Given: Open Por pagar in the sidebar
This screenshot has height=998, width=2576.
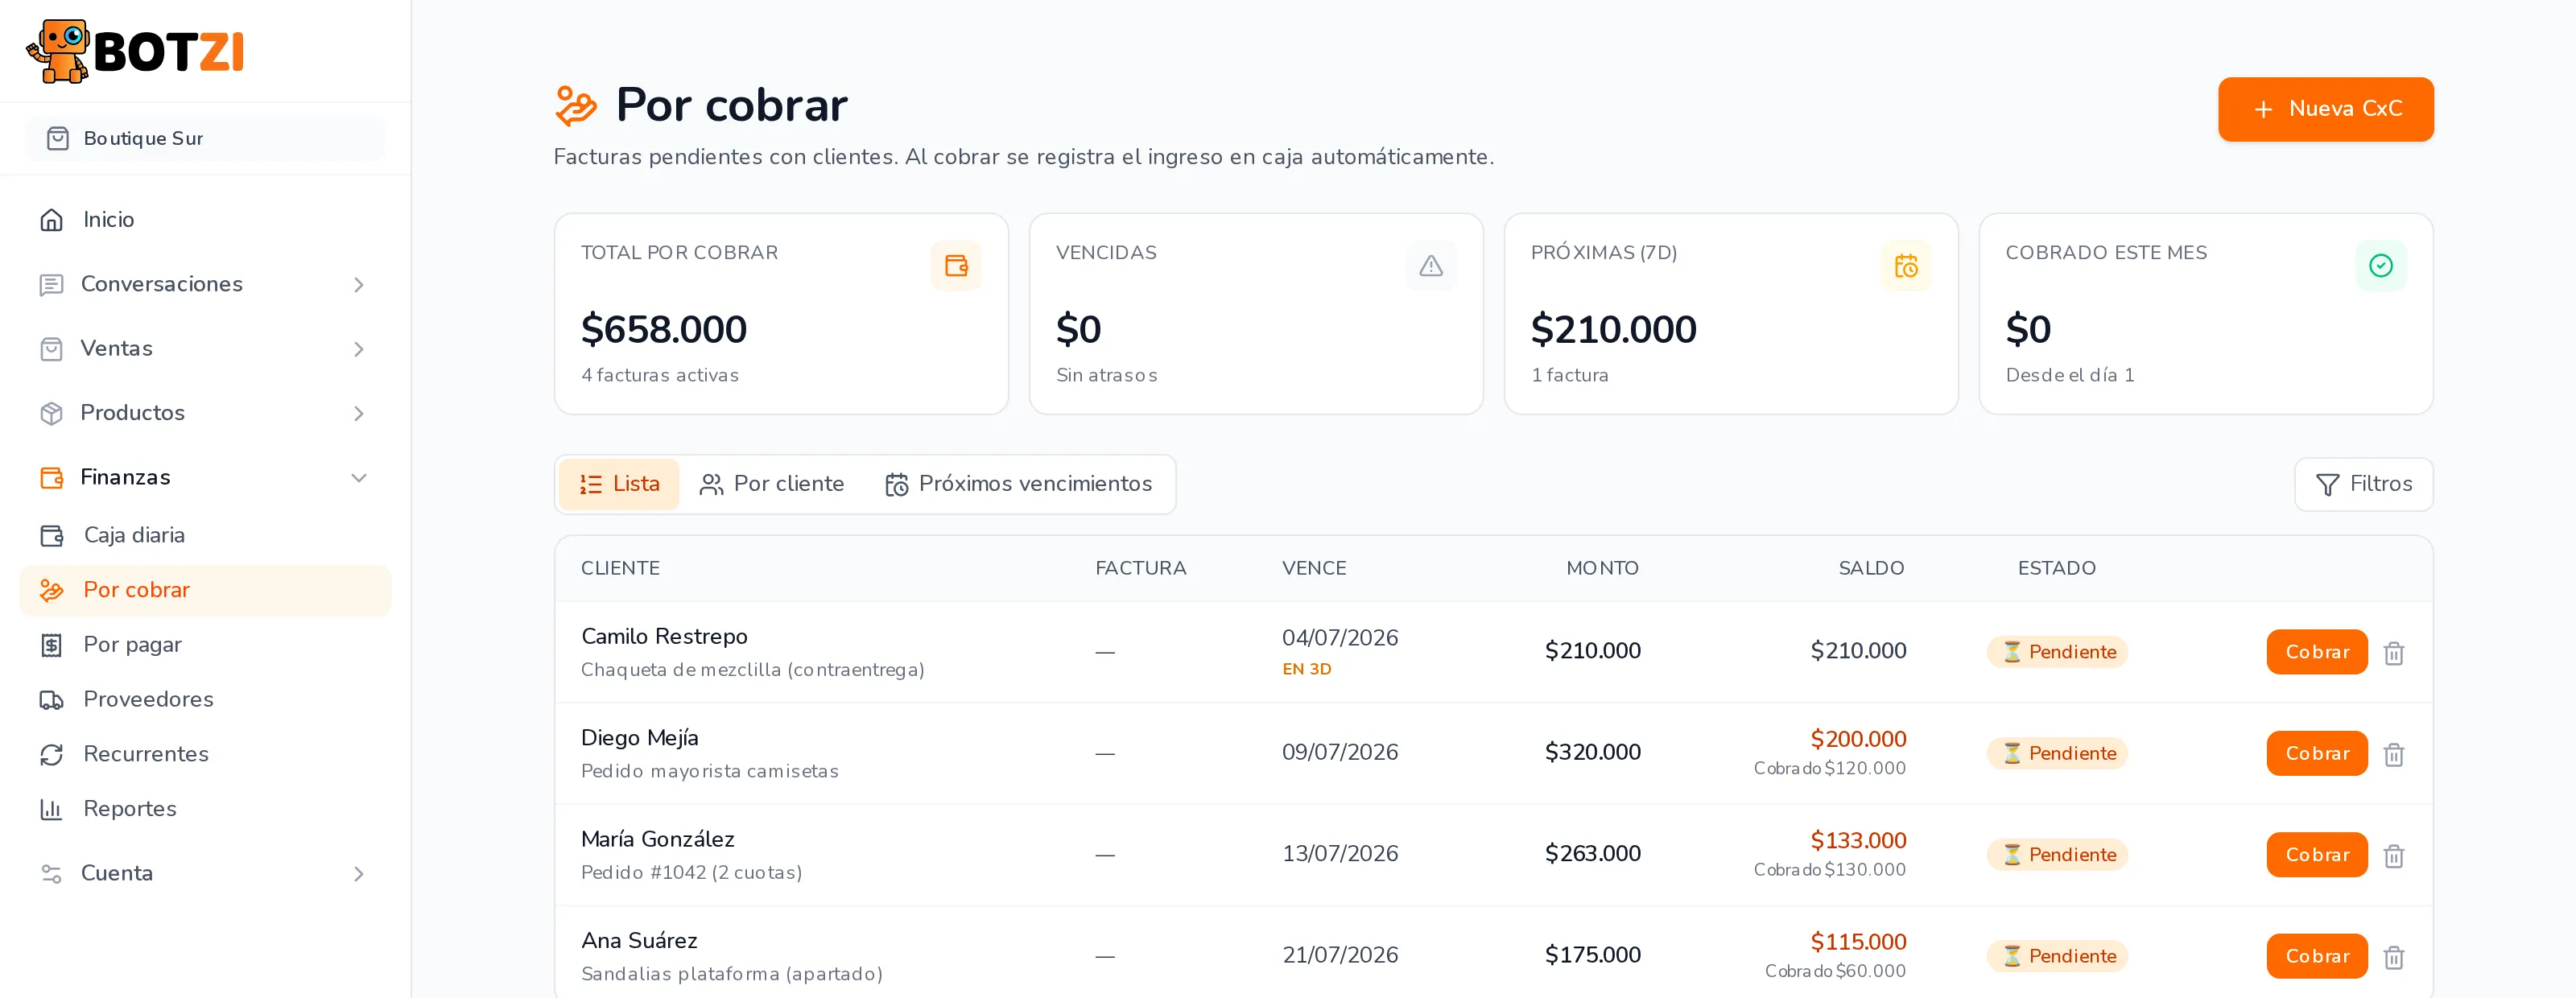Looking at the screenshot, I should [205, 645].
